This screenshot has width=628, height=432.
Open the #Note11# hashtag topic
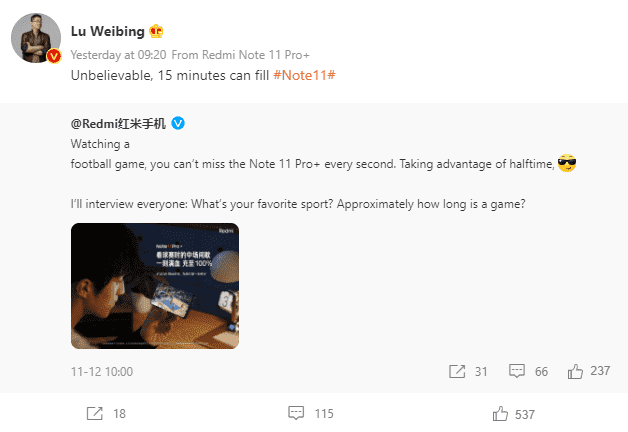[304, 77]
